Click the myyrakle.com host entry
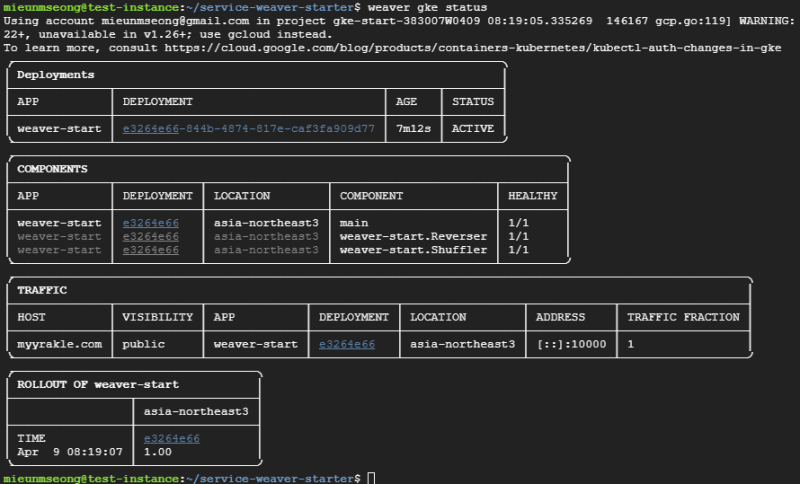Image resolution: width=800 pixels, height=484 pixels. (x=60, y=344)
